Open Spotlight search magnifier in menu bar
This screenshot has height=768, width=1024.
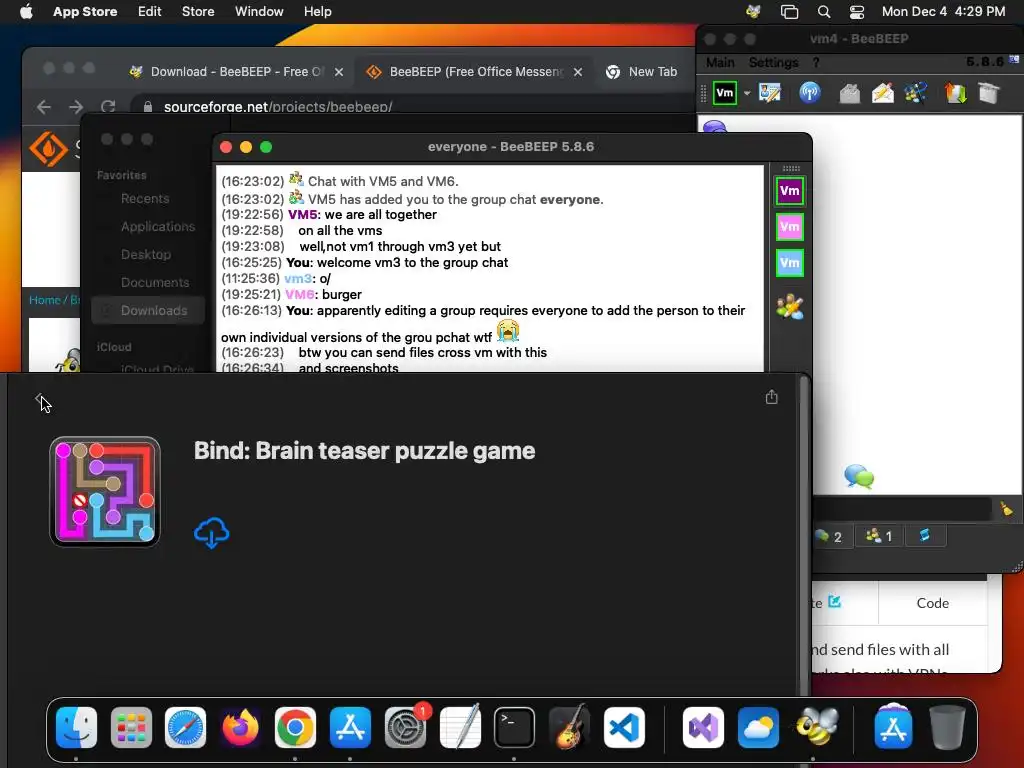[x=824, y=12]
